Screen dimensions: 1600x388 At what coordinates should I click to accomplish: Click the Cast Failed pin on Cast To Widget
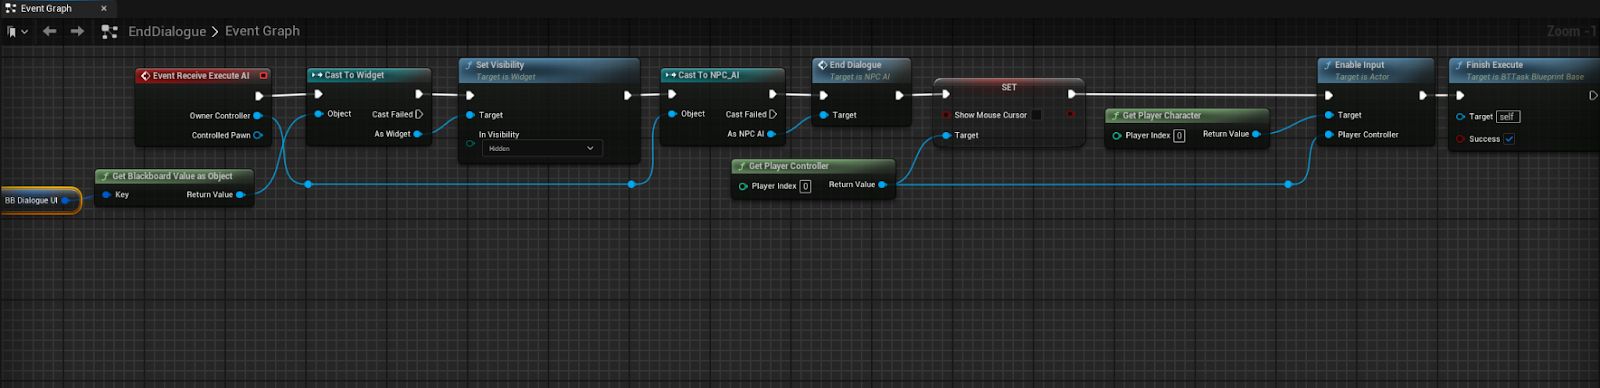[x=419, y=114]
